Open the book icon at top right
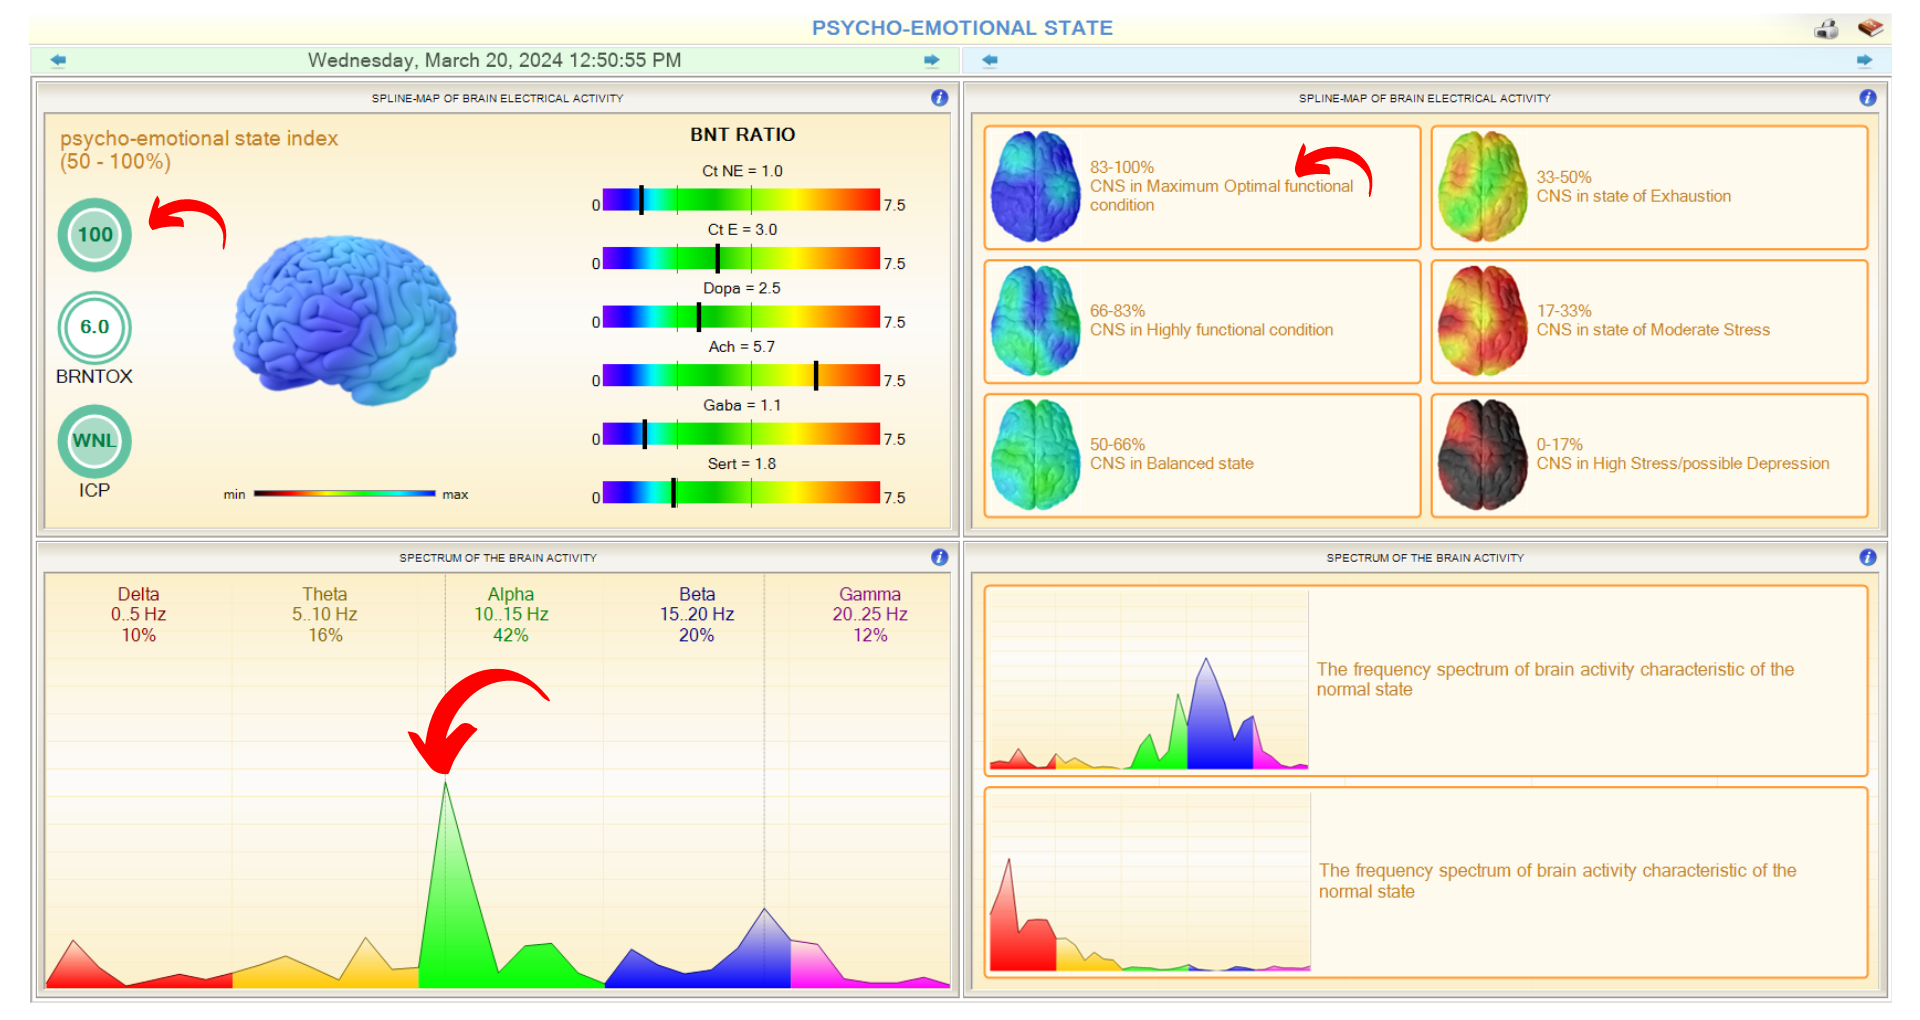The width and height of the screenshot is (1920, 1020). 1869,28
